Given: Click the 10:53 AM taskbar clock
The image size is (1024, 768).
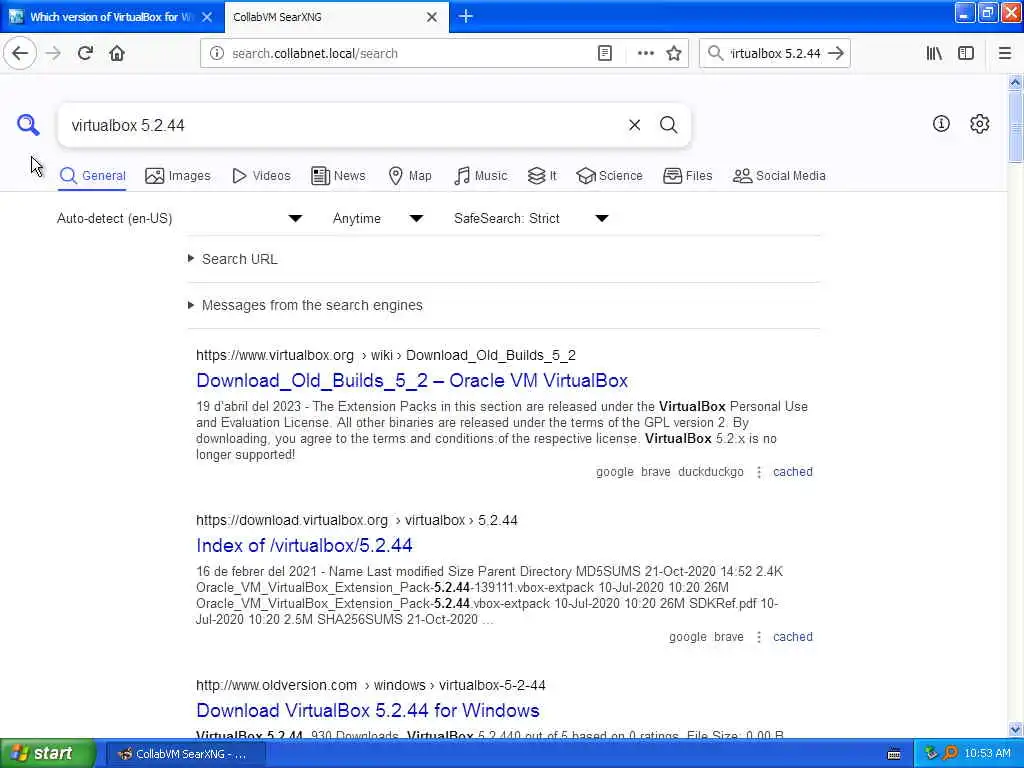Looking at the screenshot, I should [987, 754].
